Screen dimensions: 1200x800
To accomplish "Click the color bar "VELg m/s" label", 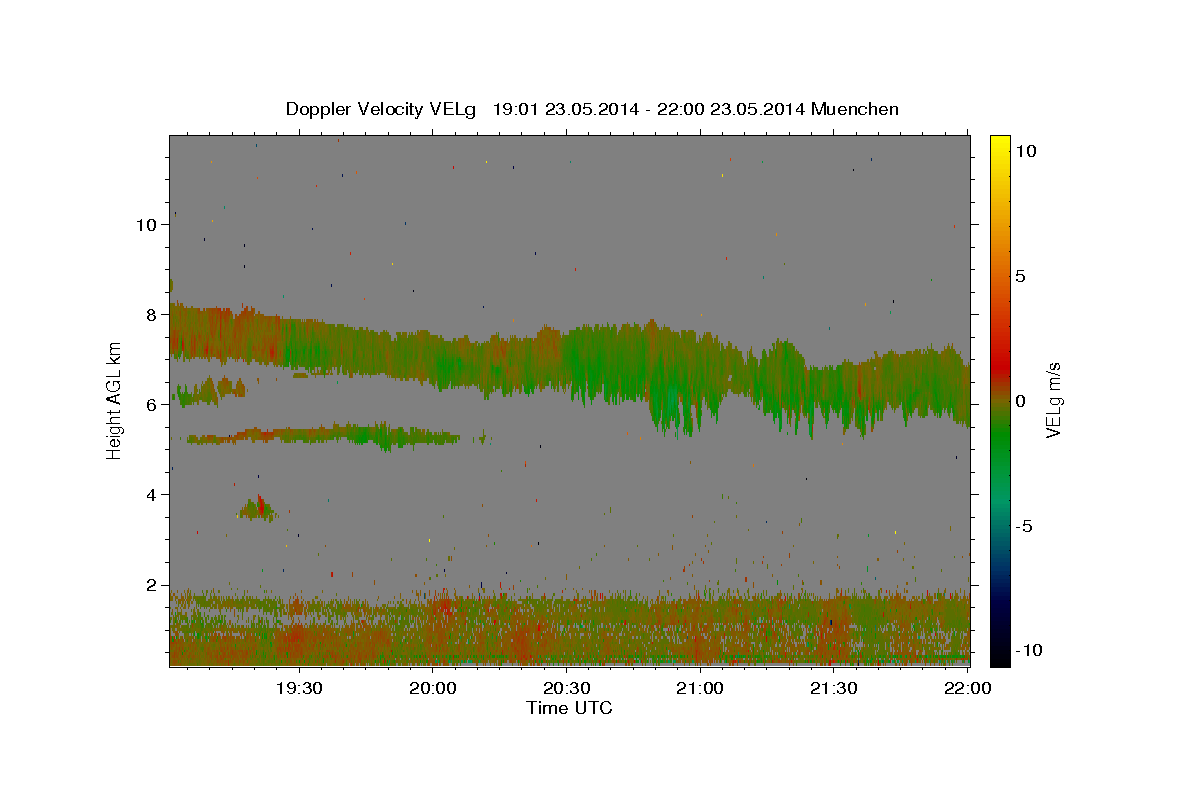I will [x=1053, y=400].
